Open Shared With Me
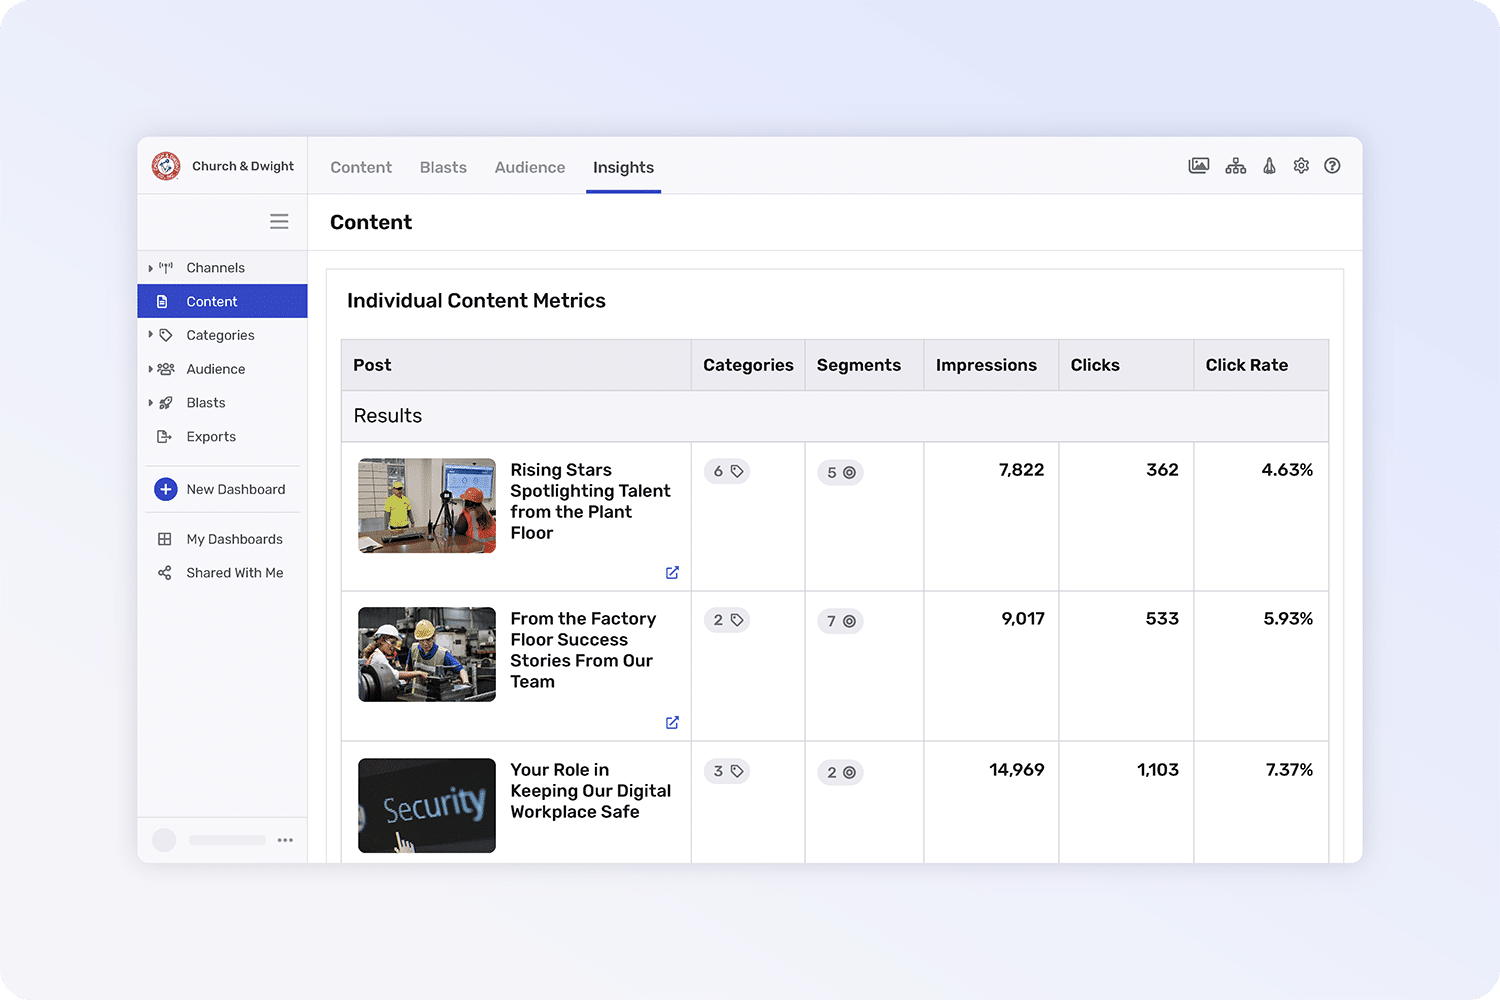This screenshot has height=1000, width=1500. [x=222, y=573]
